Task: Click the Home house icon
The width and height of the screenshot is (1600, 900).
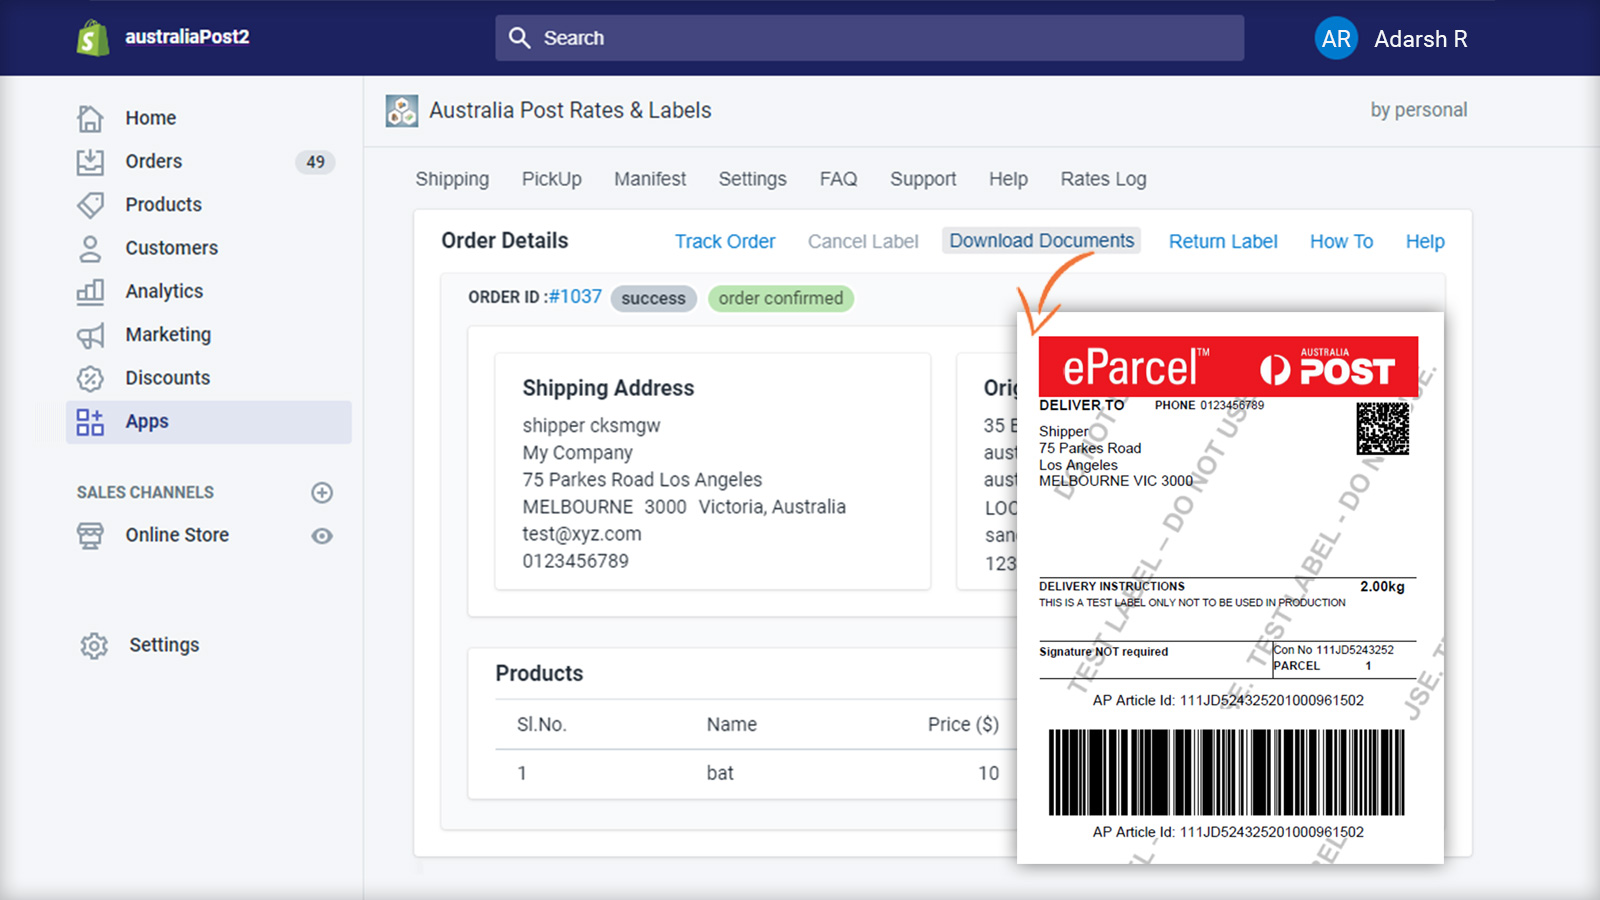Action: tap(90, 118)
